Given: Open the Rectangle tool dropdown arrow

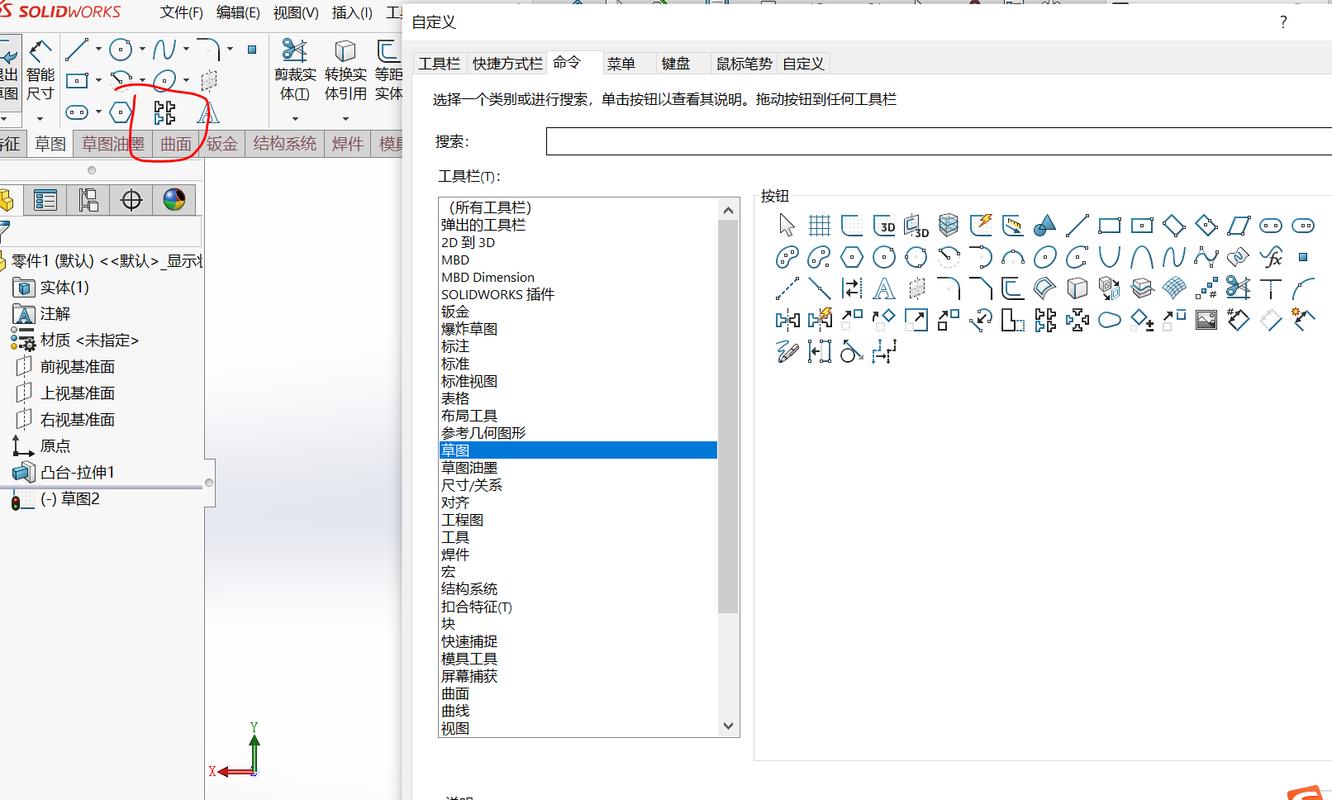Looking at the screenshot, I should (x=99, y=80).
